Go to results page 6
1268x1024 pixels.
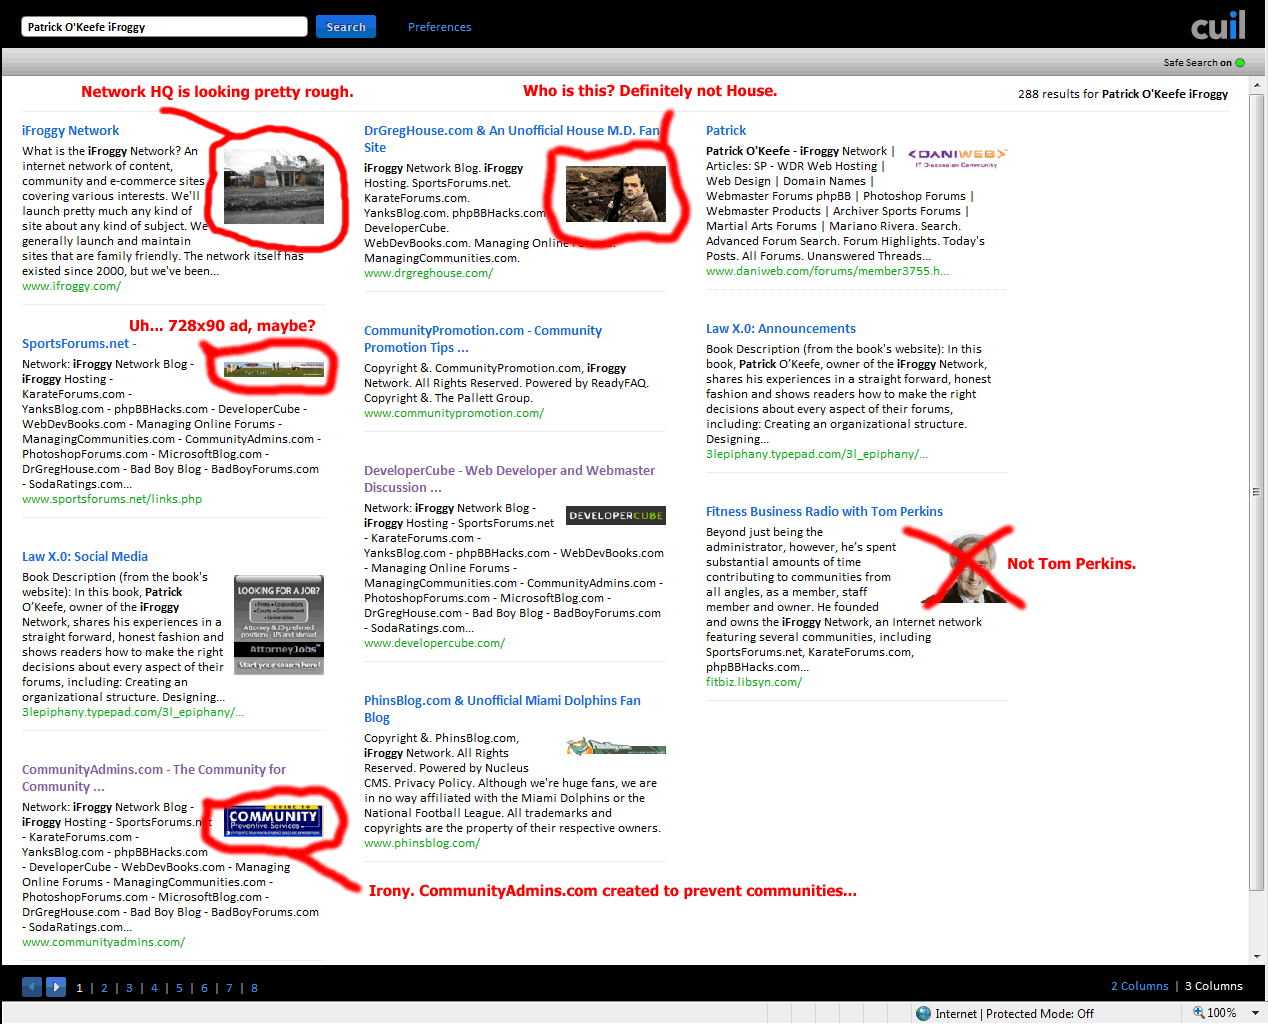204,988
